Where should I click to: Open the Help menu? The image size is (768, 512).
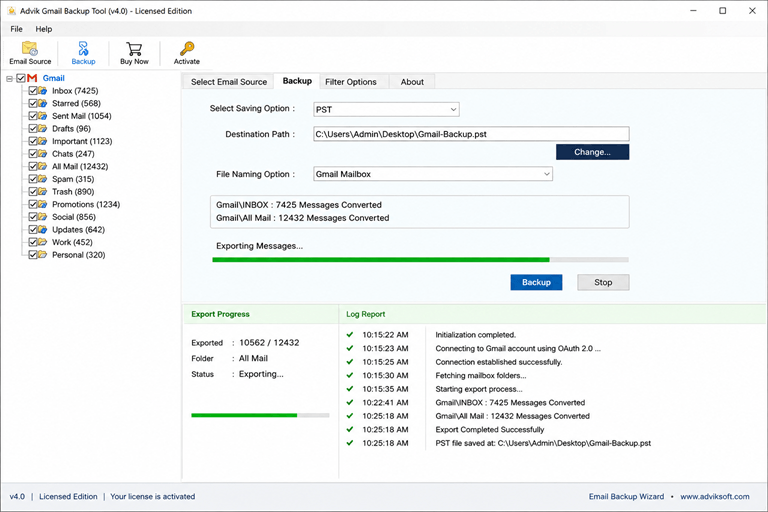point(44,29)
